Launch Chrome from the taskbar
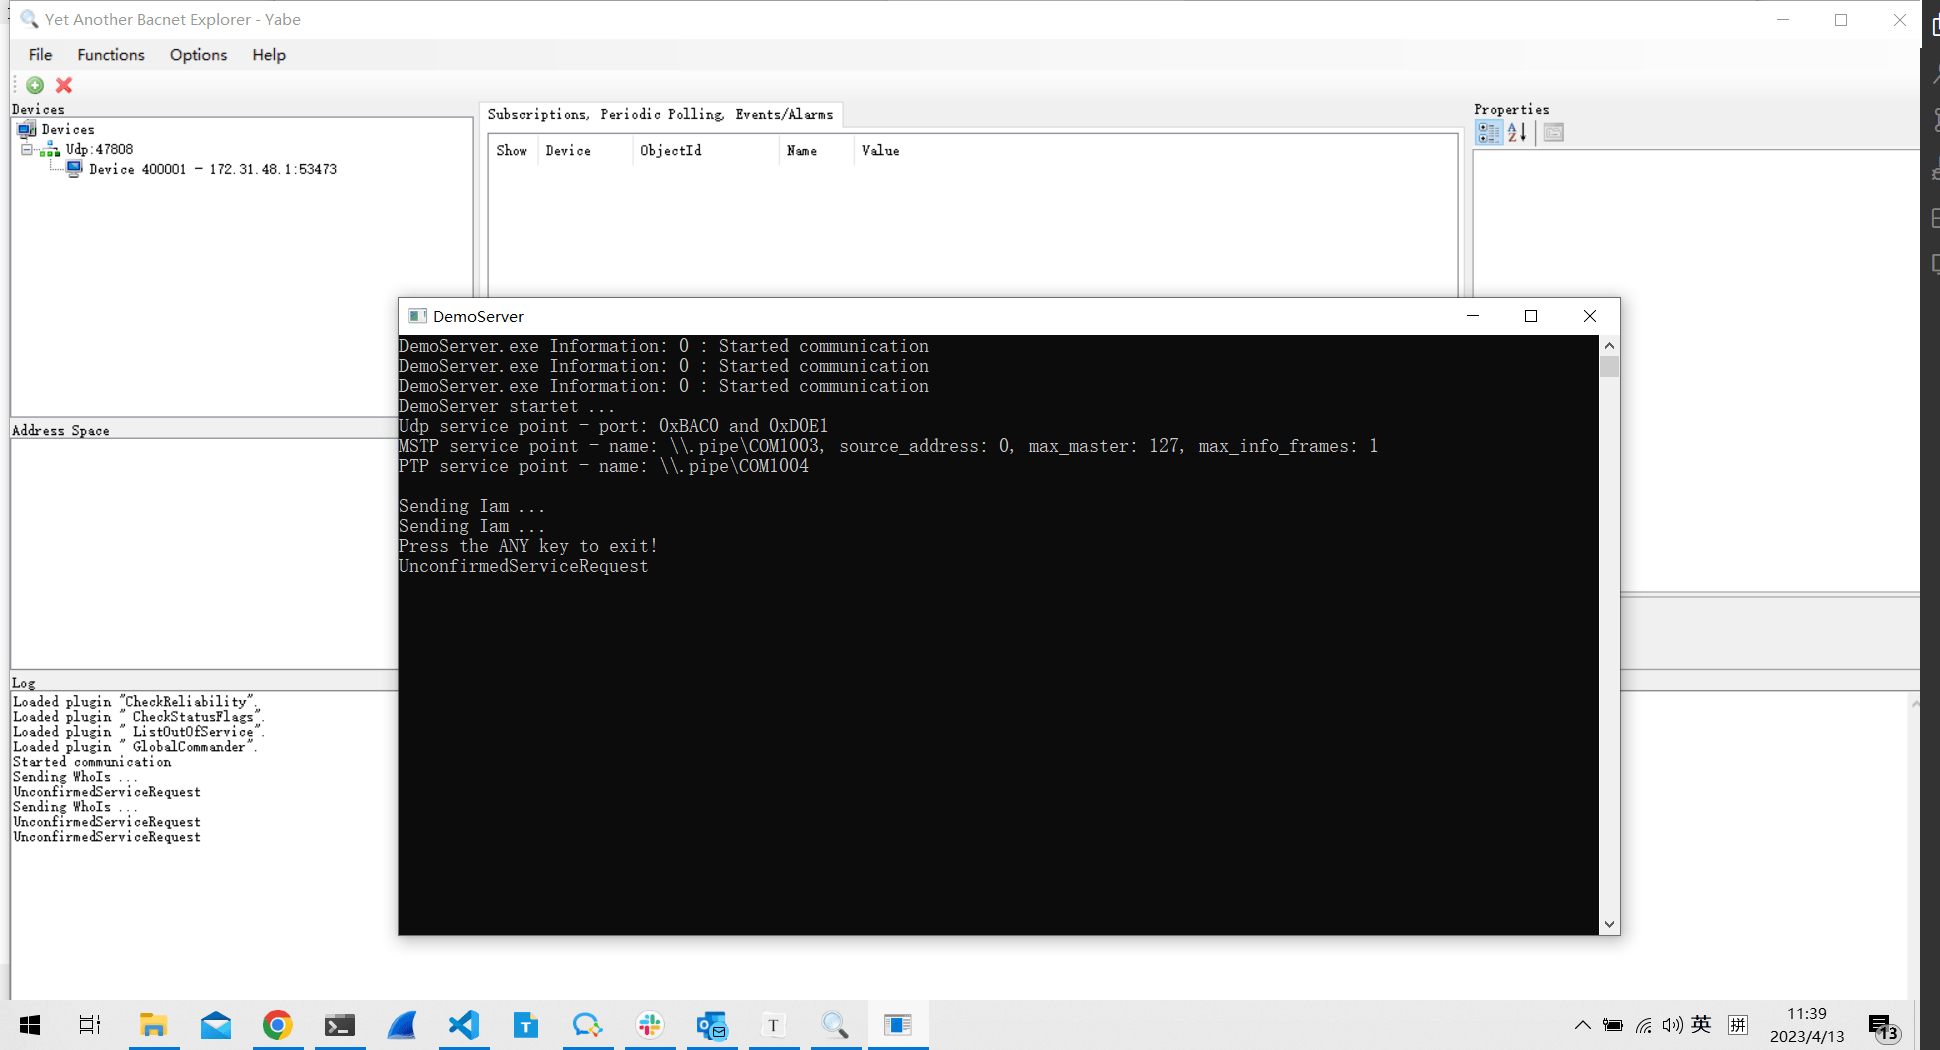Image resolution: width=1940 pixels, height=1050 pixels. (277, 1025)
